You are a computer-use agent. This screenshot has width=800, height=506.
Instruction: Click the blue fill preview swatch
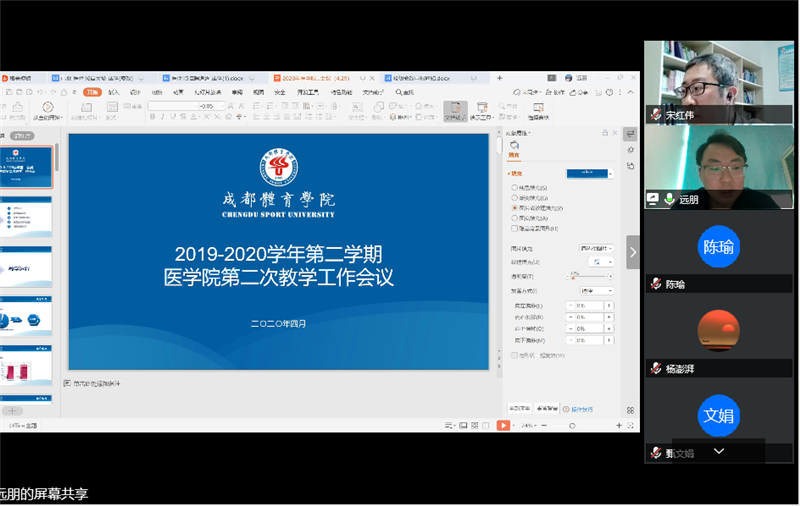587,173
